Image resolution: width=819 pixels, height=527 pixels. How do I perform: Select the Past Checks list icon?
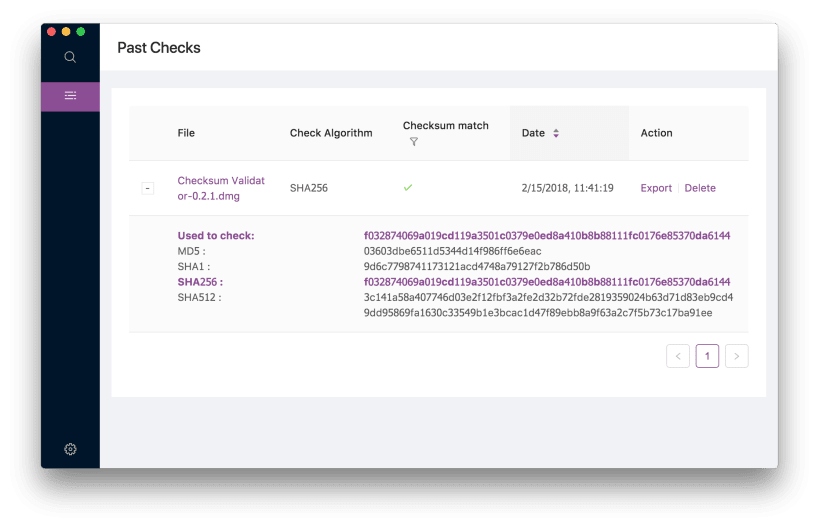pos(70,96)
